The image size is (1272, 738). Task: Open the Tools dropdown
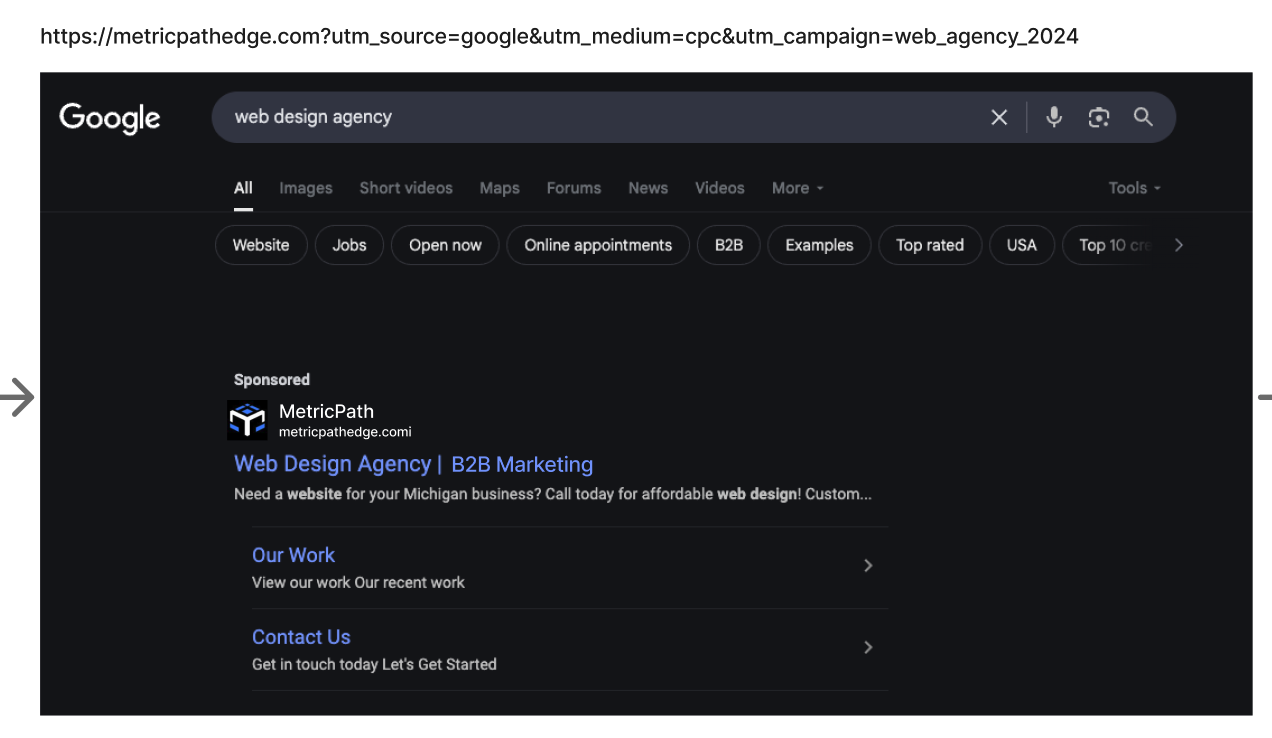click(1134, 188)
